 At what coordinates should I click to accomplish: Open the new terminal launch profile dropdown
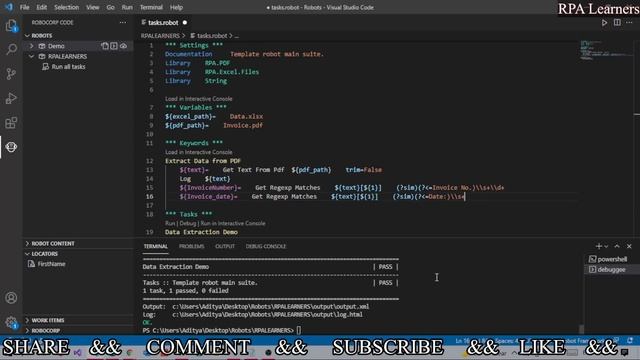[606, 246]
